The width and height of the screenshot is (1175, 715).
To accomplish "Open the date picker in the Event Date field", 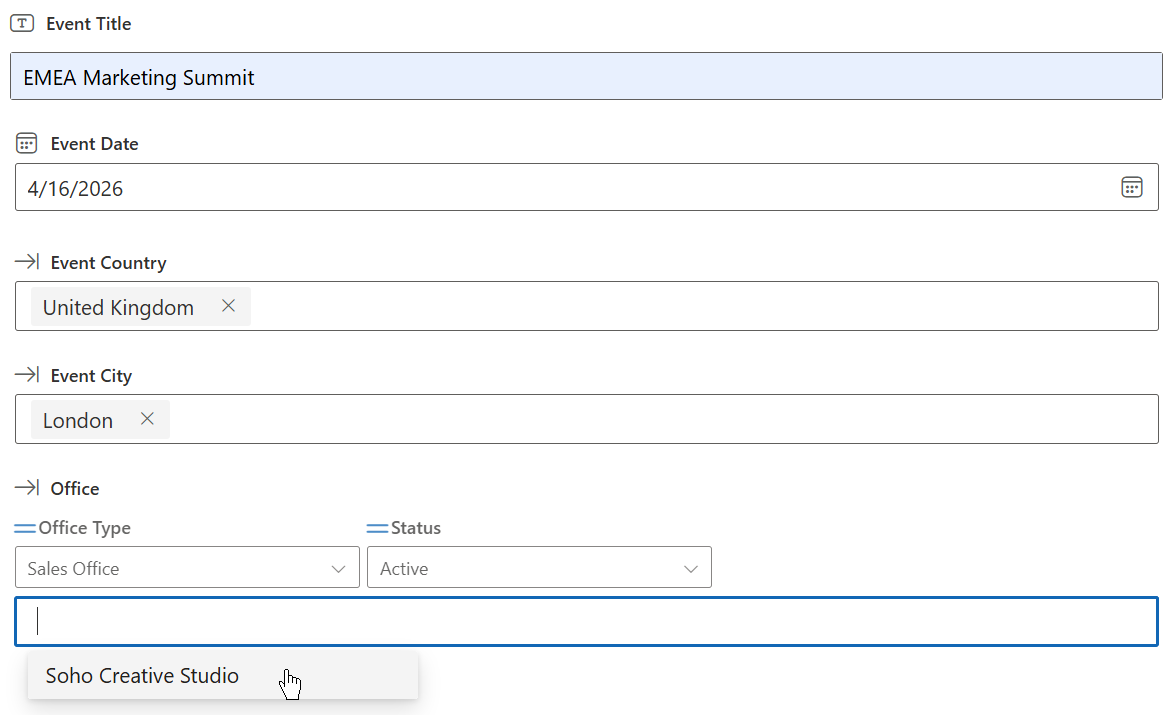I will tap(1131, 188).
